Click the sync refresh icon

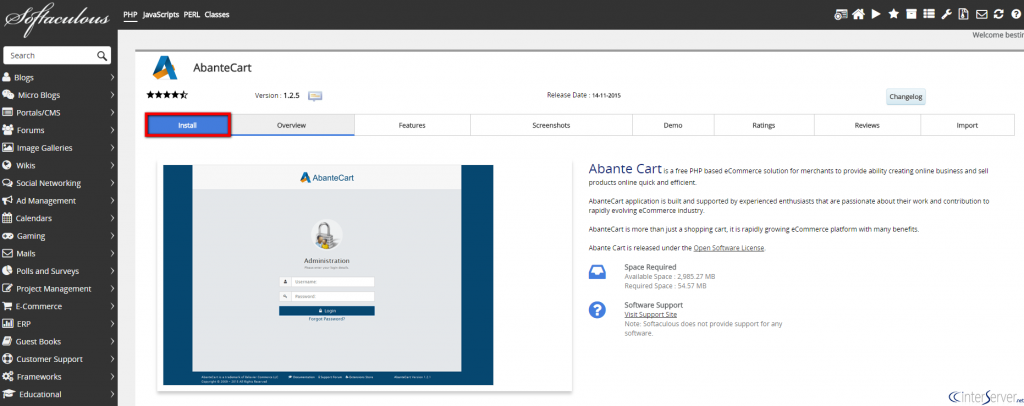999,14
